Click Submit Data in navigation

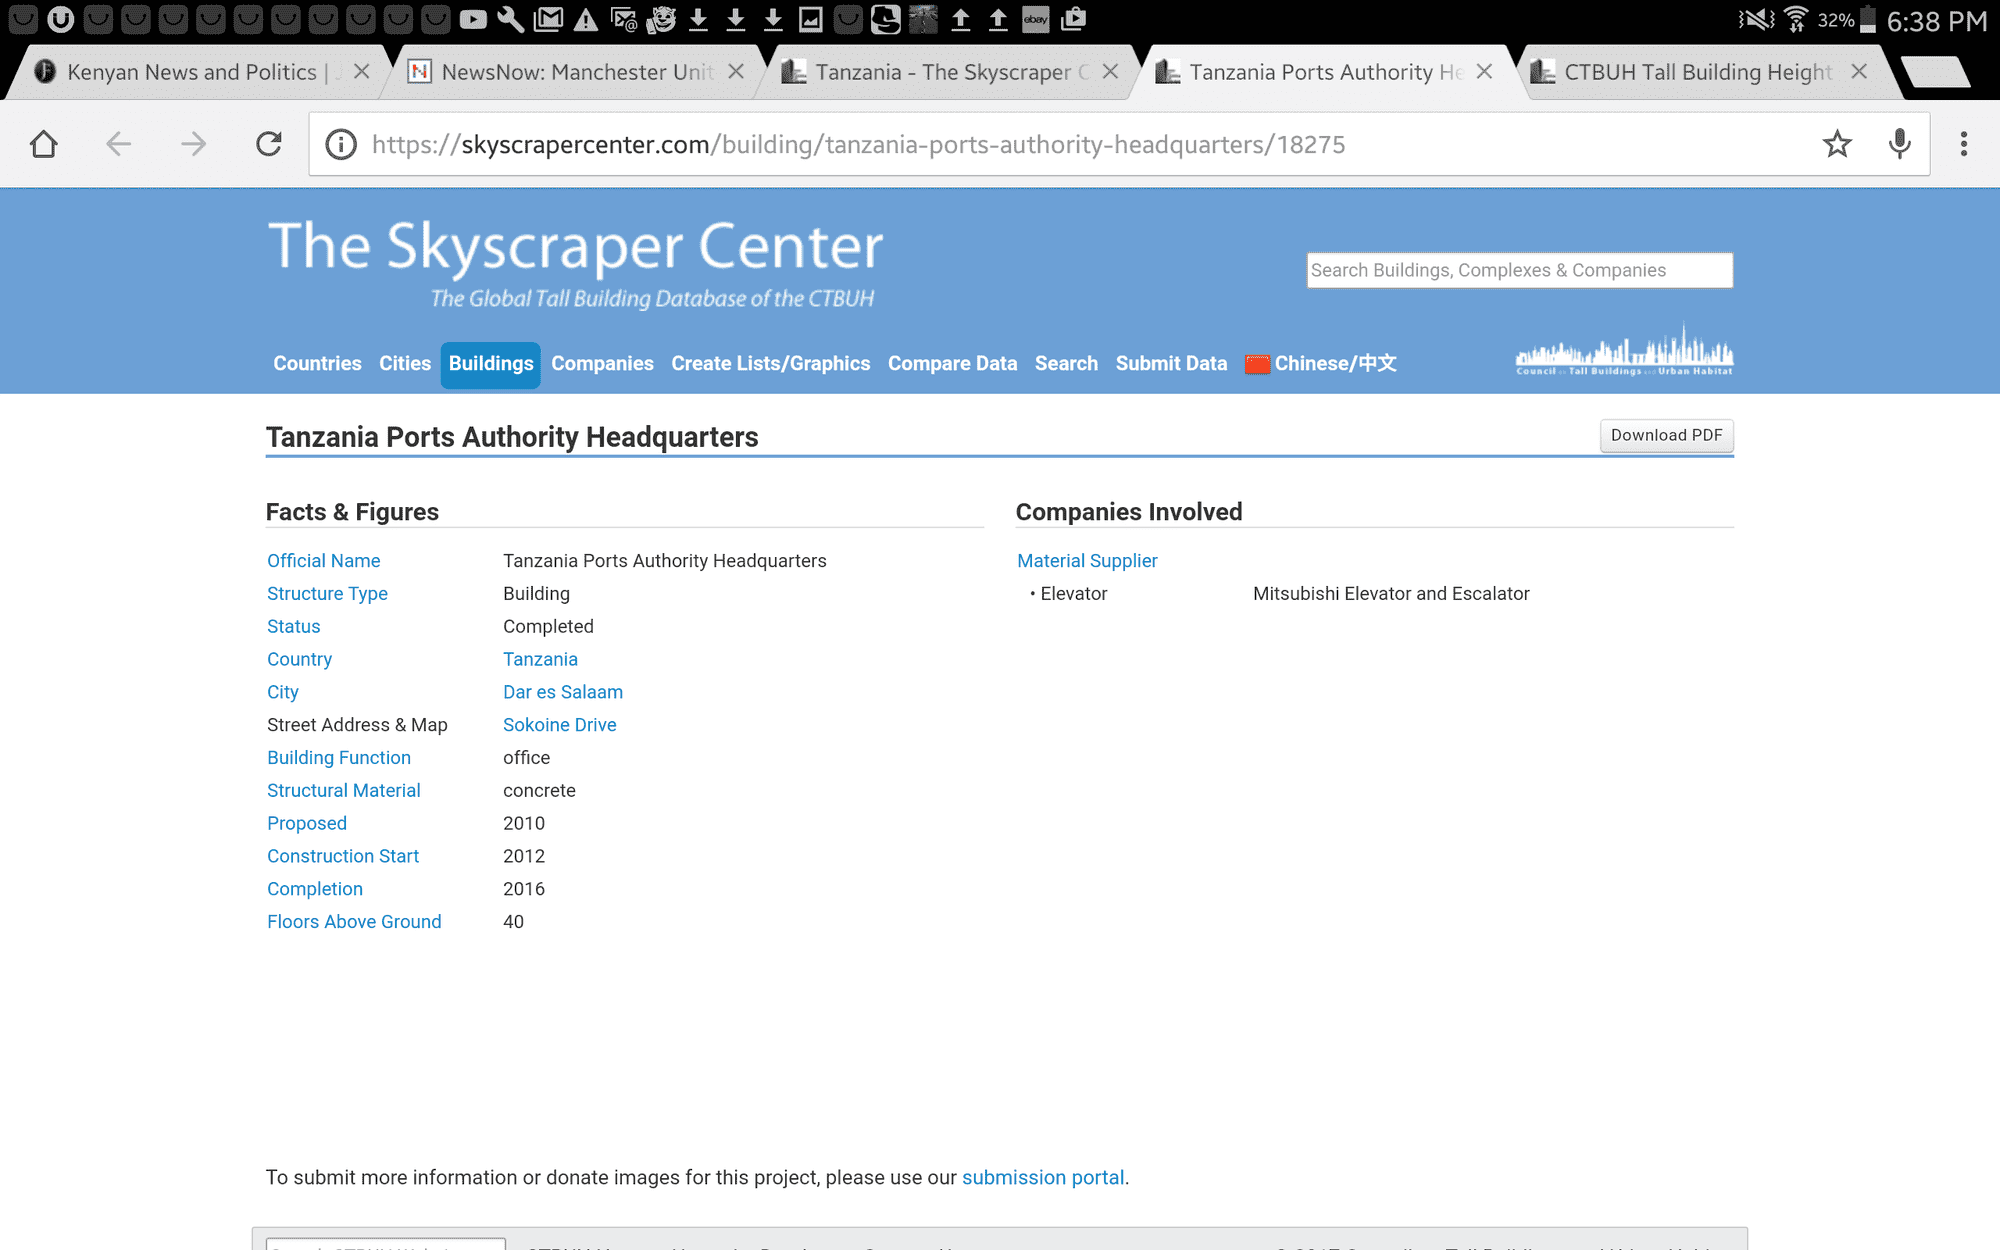[1171, 364]
